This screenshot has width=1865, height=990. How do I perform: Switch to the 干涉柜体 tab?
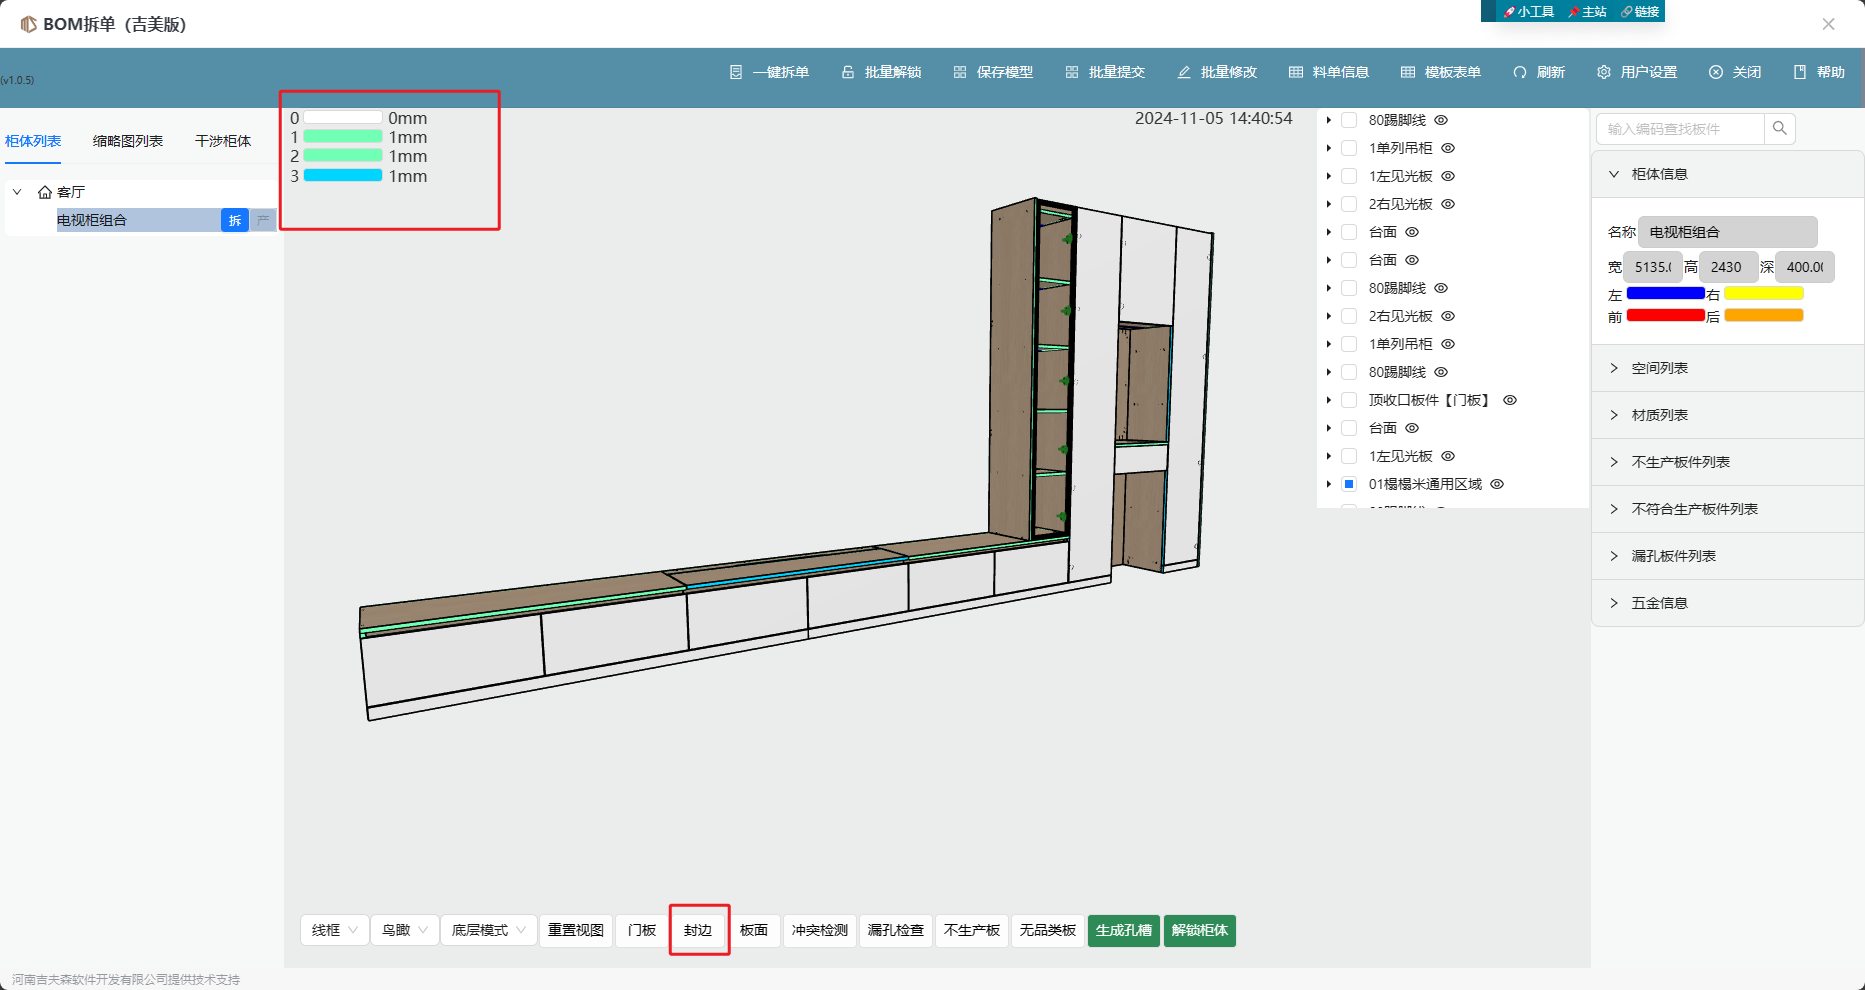[x=223, y=141]
